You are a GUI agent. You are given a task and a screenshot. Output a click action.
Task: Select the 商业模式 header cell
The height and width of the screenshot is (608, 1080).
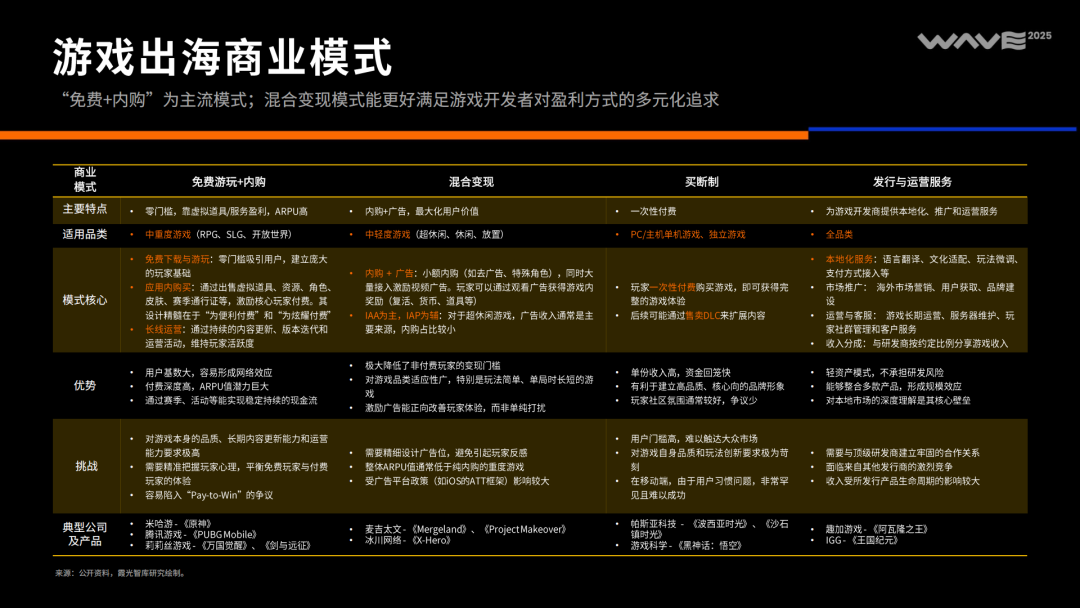pyautogui.click(x=84, y=181)
